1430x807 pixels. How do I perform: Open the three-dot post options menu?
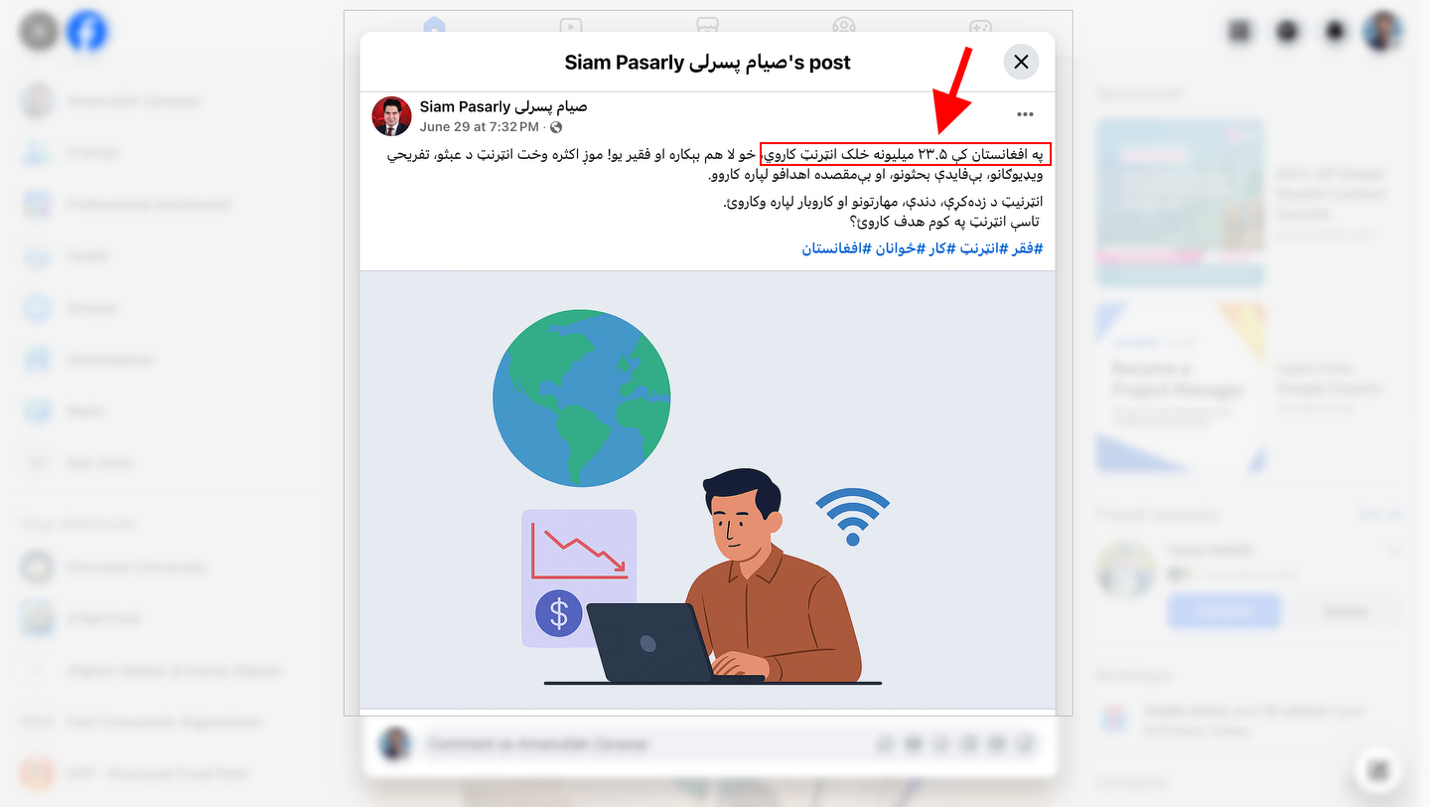click(1025, 115)
